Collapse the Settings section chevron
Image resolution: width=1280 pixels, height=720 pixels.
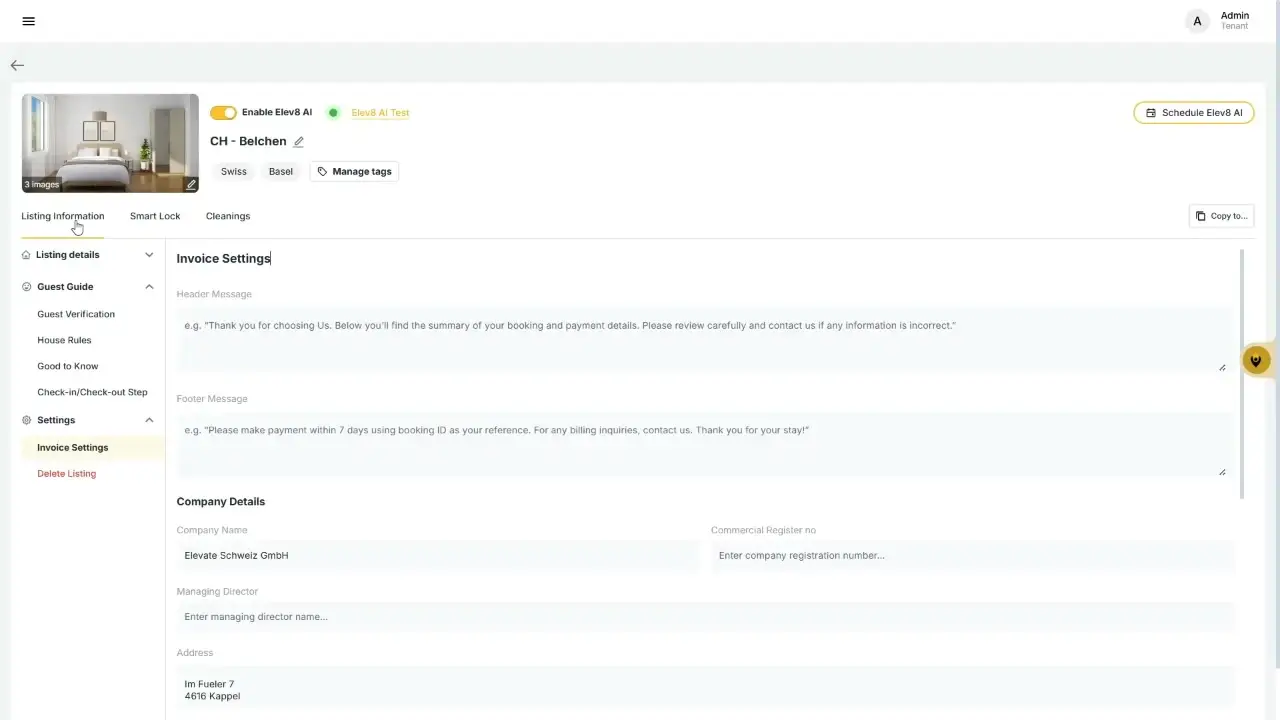tap(149, 420)
